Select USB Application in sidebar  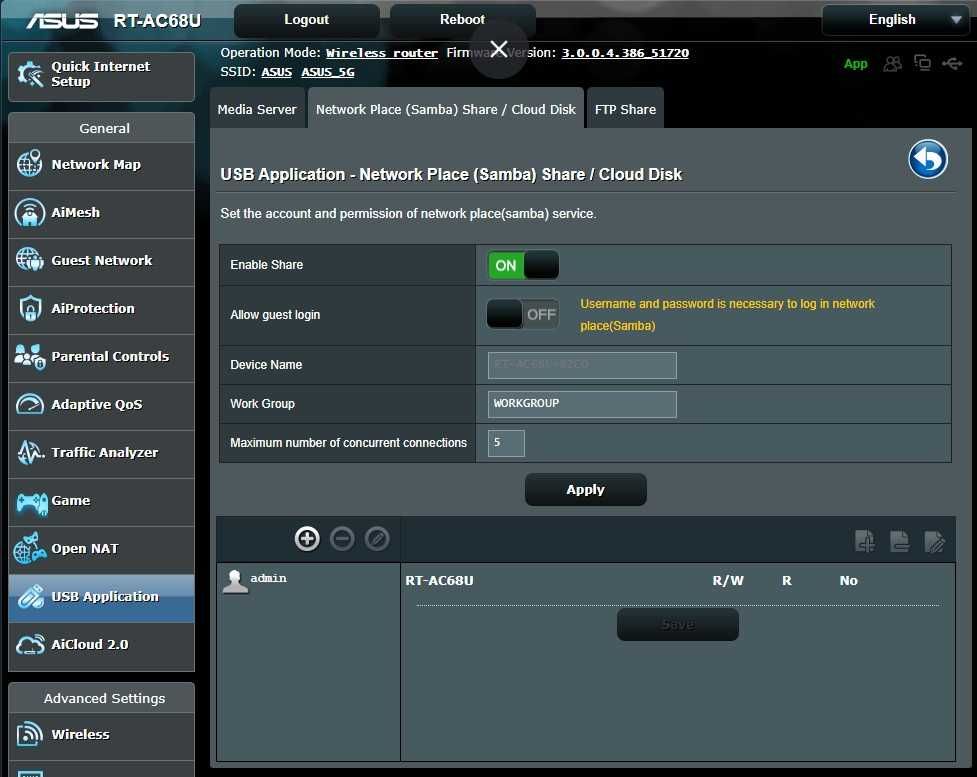[102, 598]
